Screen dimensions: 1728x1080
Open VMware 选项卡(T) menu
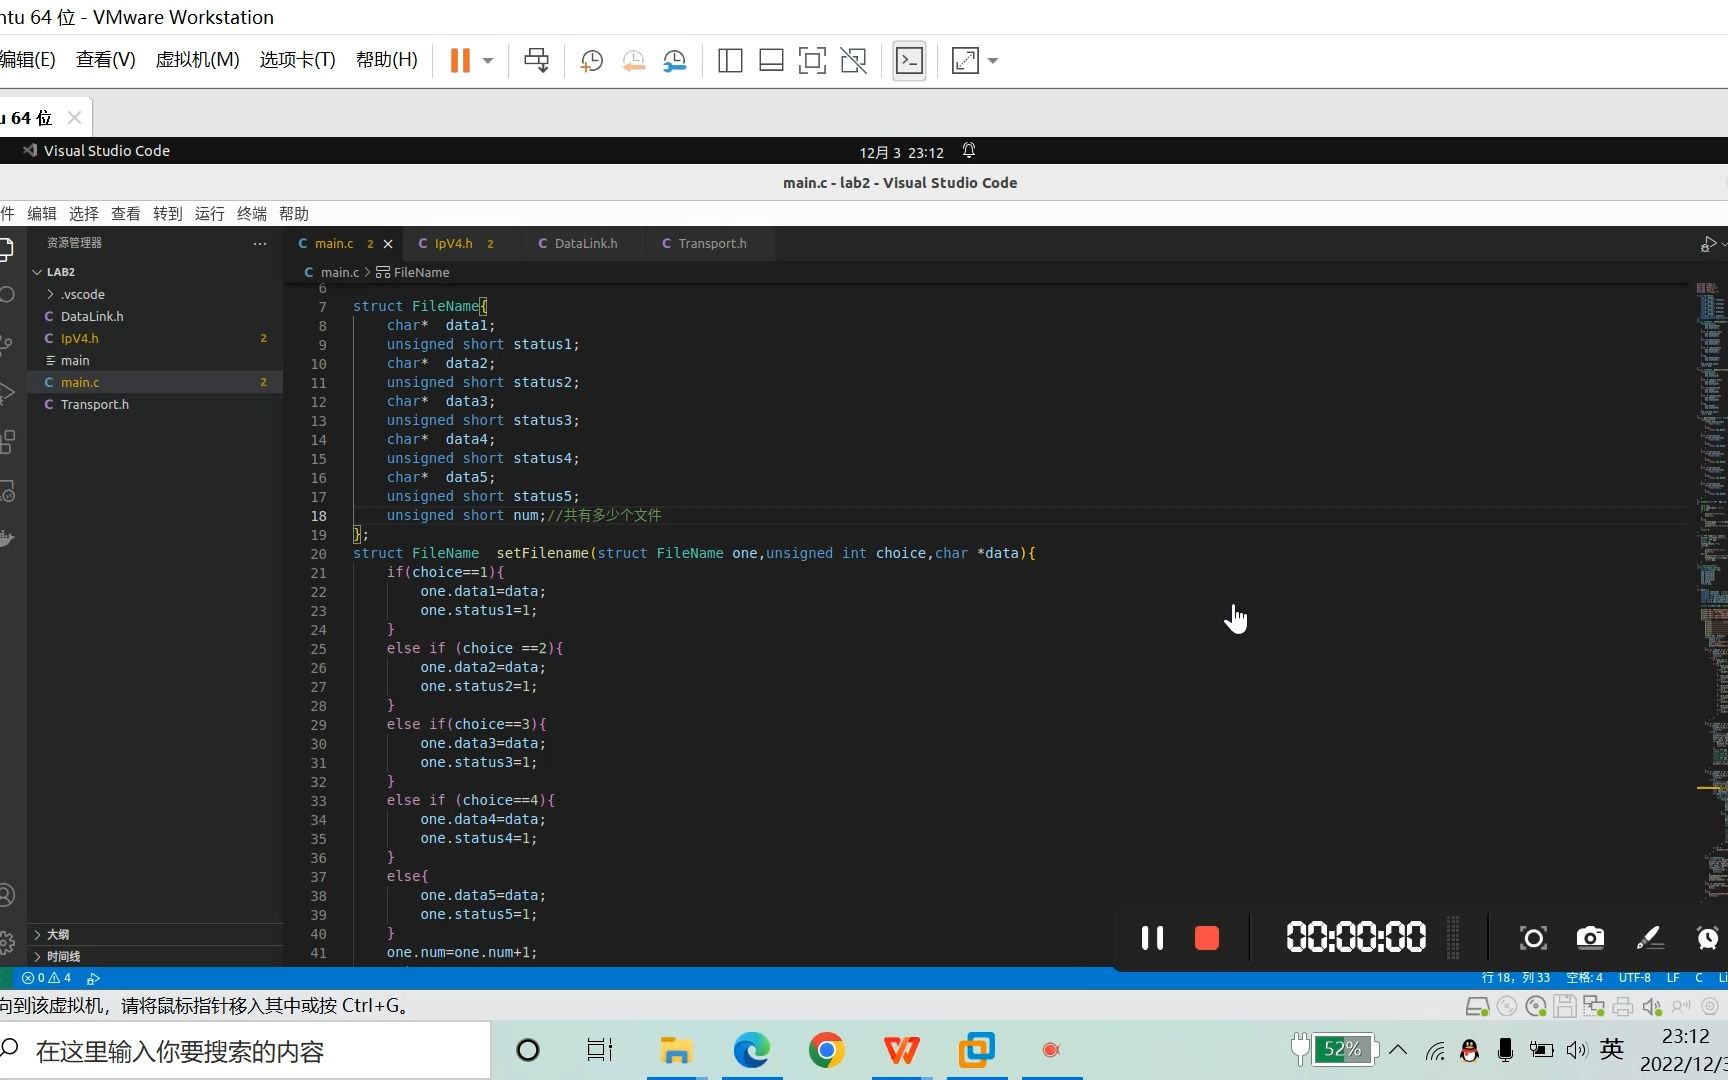298,60
